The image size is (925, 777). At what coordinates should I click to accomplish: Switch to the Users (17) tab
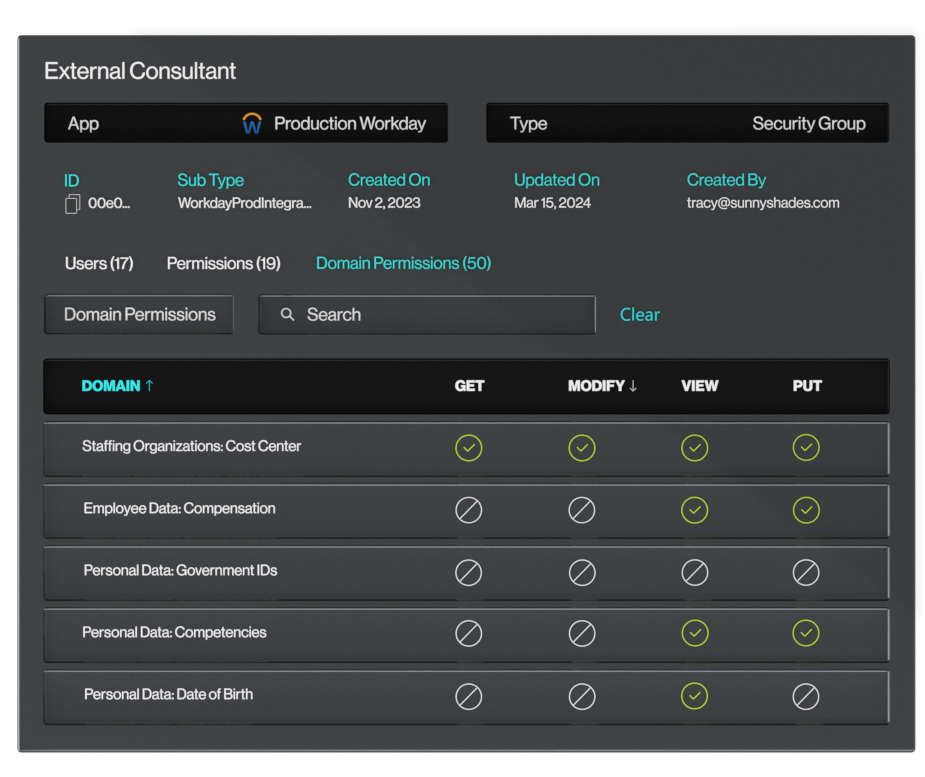coord(99,264)
